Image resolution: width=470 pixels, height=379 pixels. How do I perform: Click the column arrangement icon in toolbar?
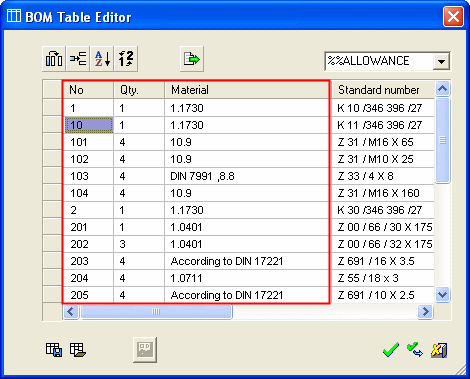point(54,59)
